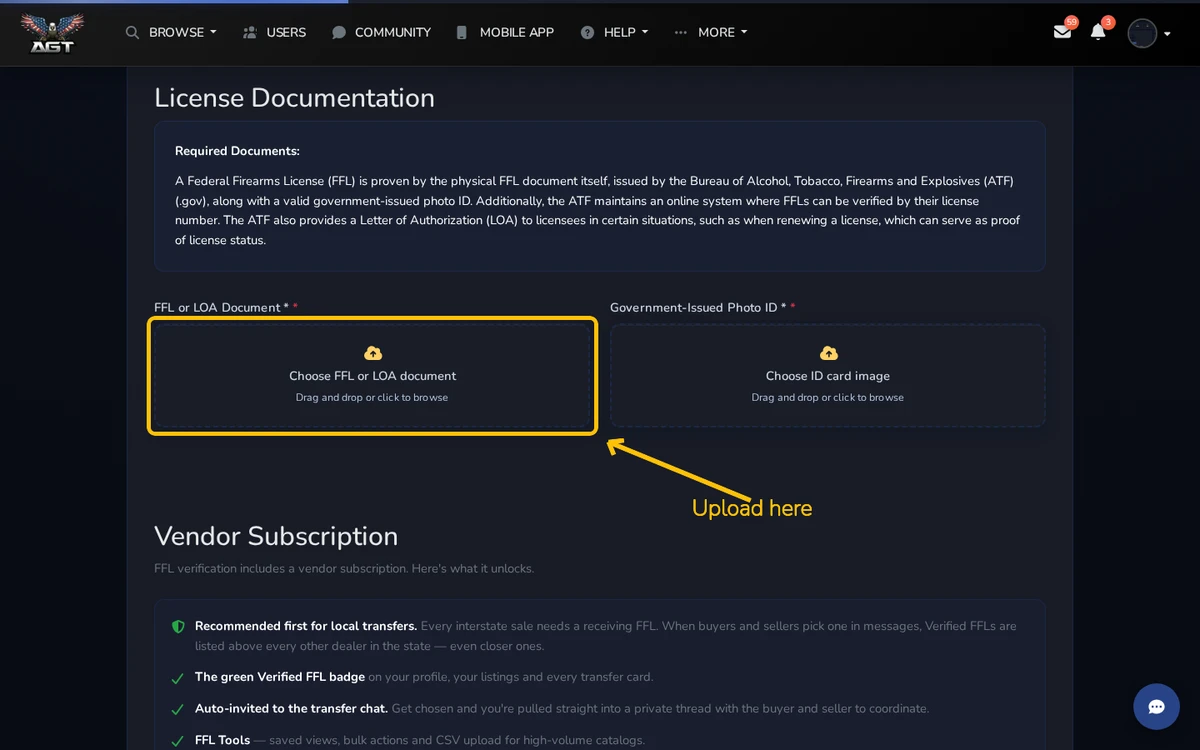This screenshot has height=750, width=1200.
Task: Expand the MORE dropdown menu
Action: click(x=723, y=32)
